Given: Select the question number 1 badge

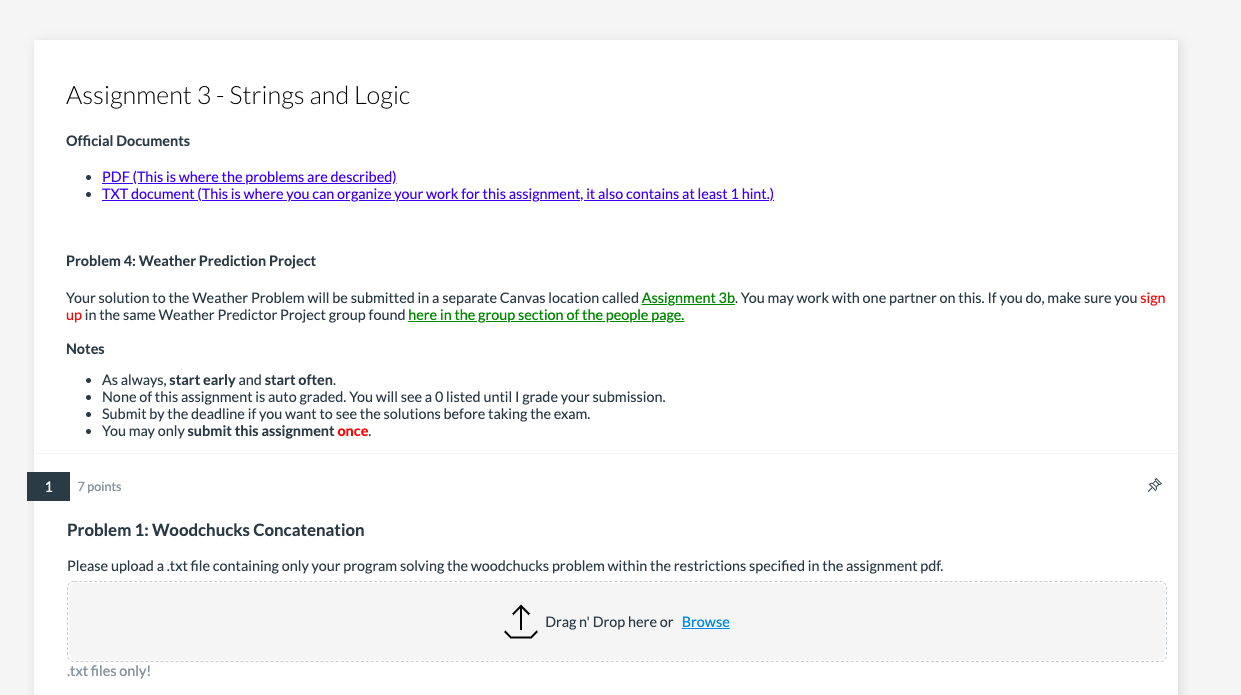Looking at the screenshot, I should pyautogui.click(x=48, y=487).
